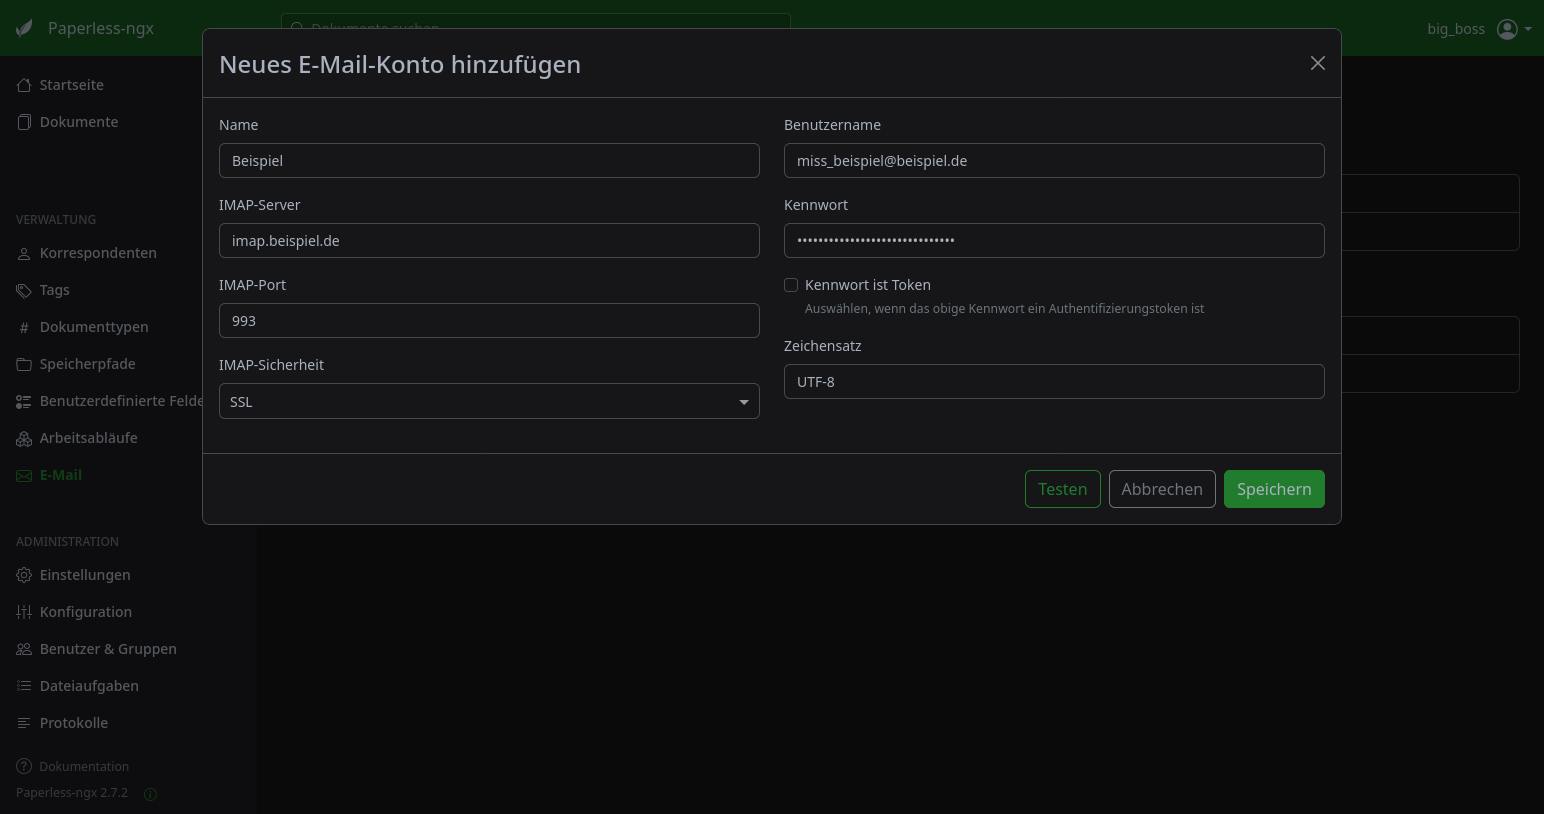Viewport: 1544px width, 814px height.
Task: Go to Dokumente in the sidebar
Action: pos(79,122)
